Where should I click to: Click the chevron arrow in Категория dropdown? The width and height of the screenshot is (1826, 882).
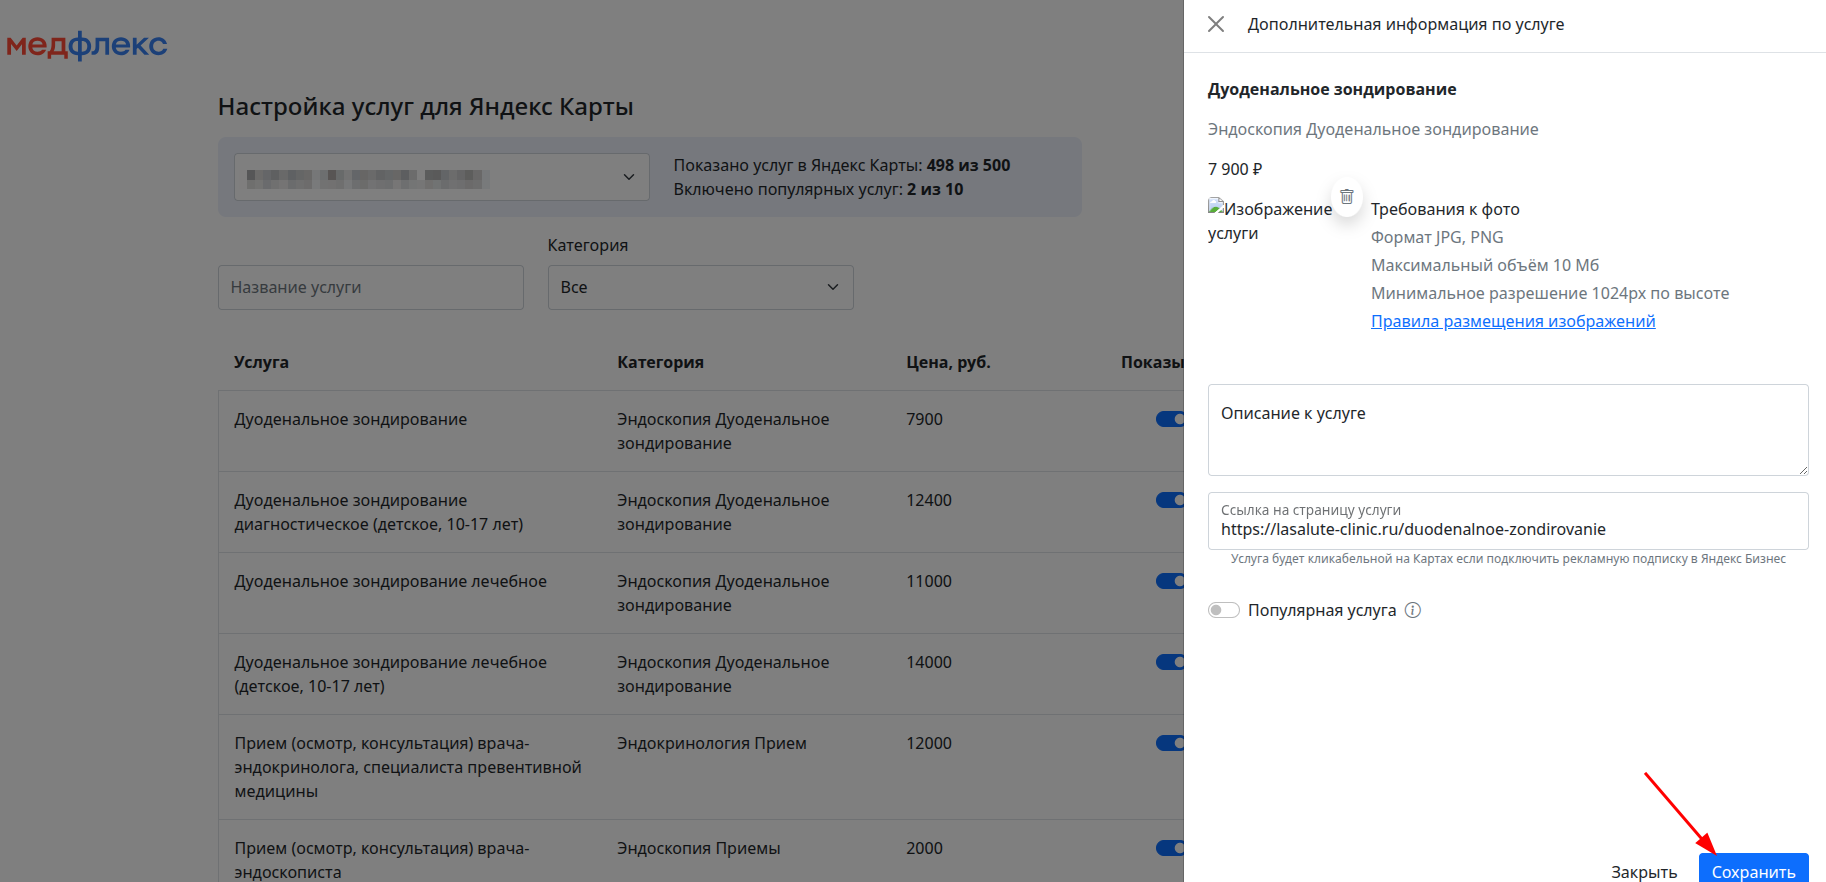[832, 287]
